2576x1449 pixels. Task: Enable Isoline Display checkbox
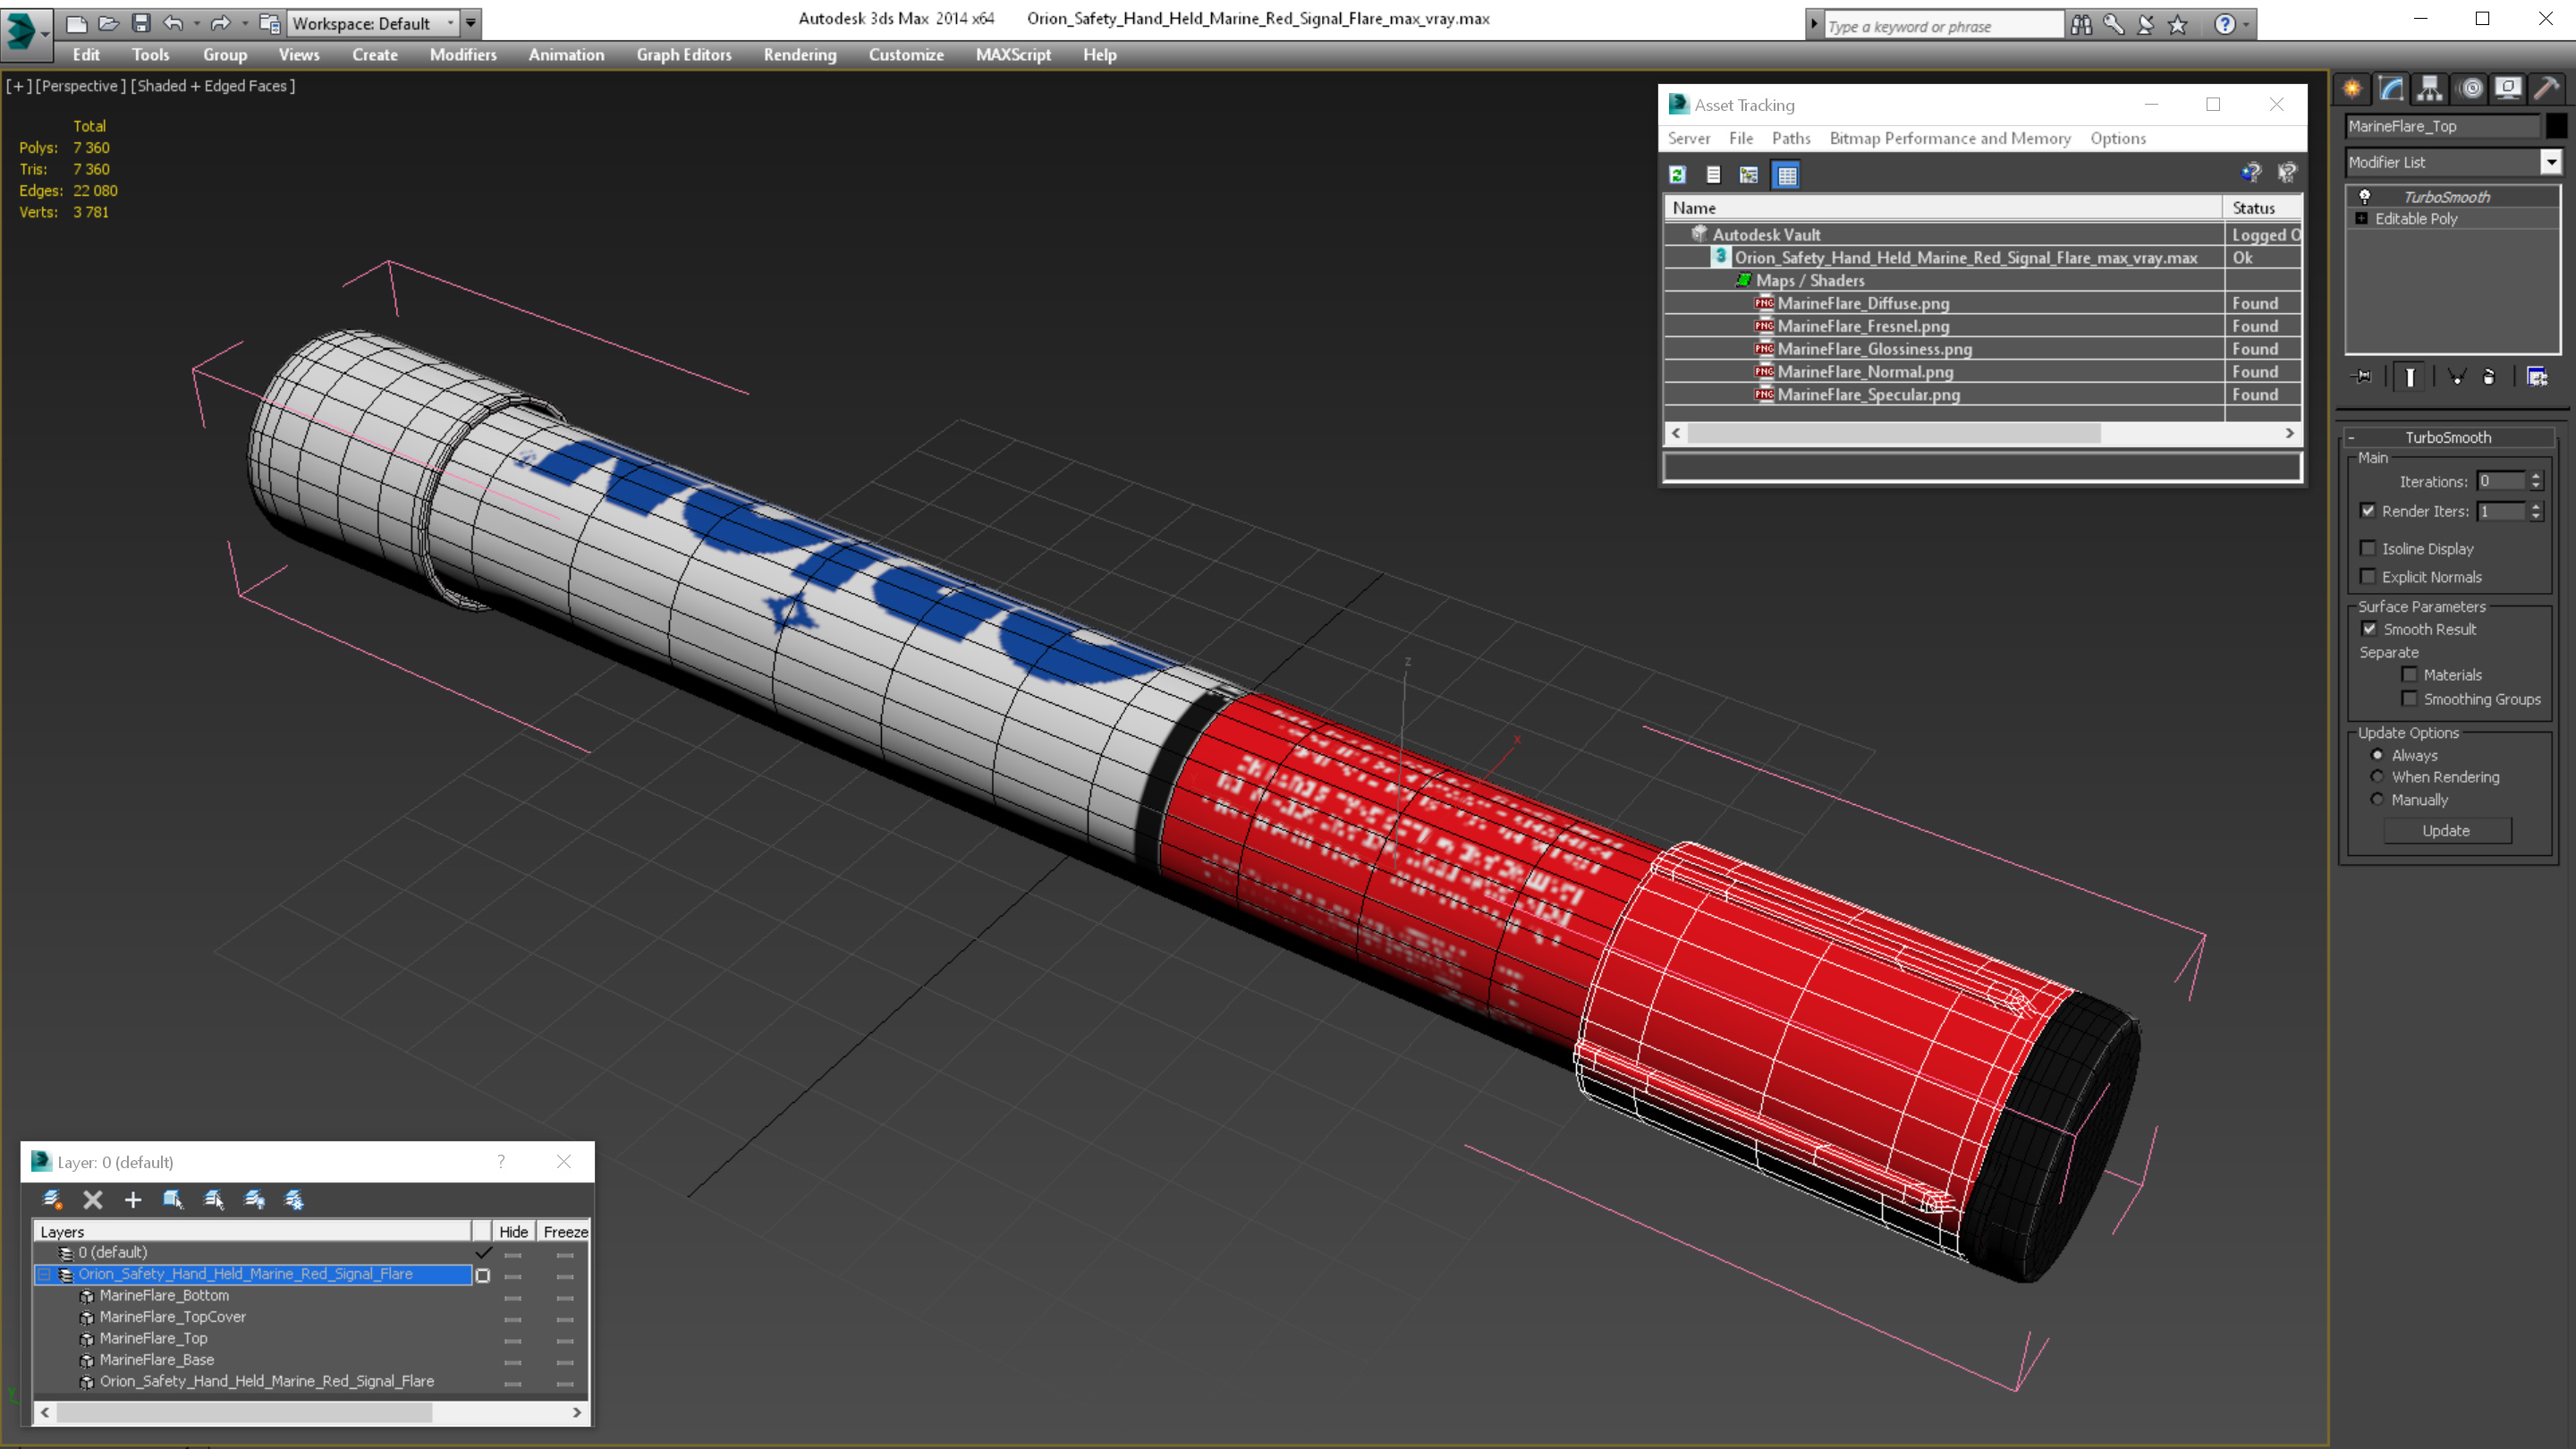pos(2368,548)
